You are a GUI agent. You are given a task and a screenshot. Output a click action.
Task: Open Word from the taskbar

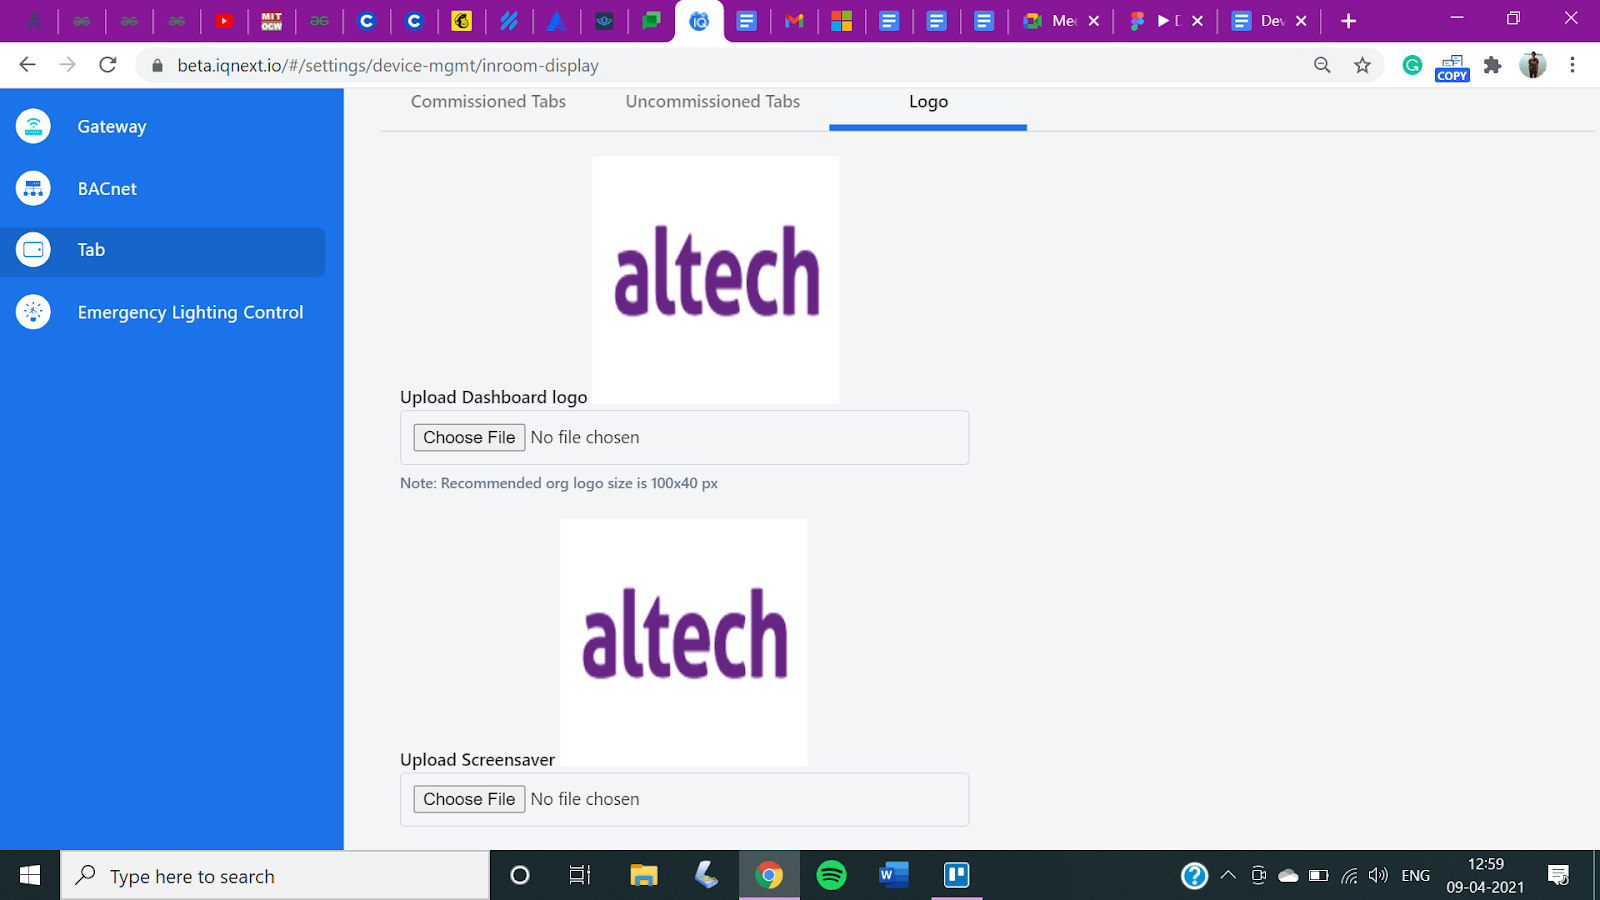click(894, 876)
